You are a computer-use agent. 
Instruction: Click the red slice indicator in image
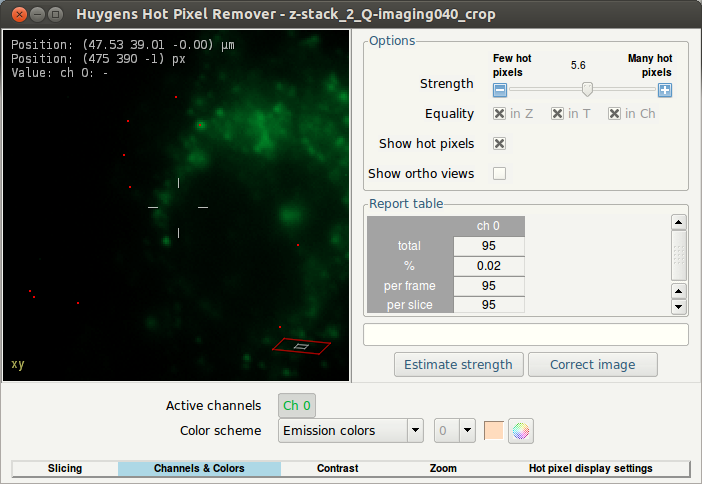coord(302,346)
